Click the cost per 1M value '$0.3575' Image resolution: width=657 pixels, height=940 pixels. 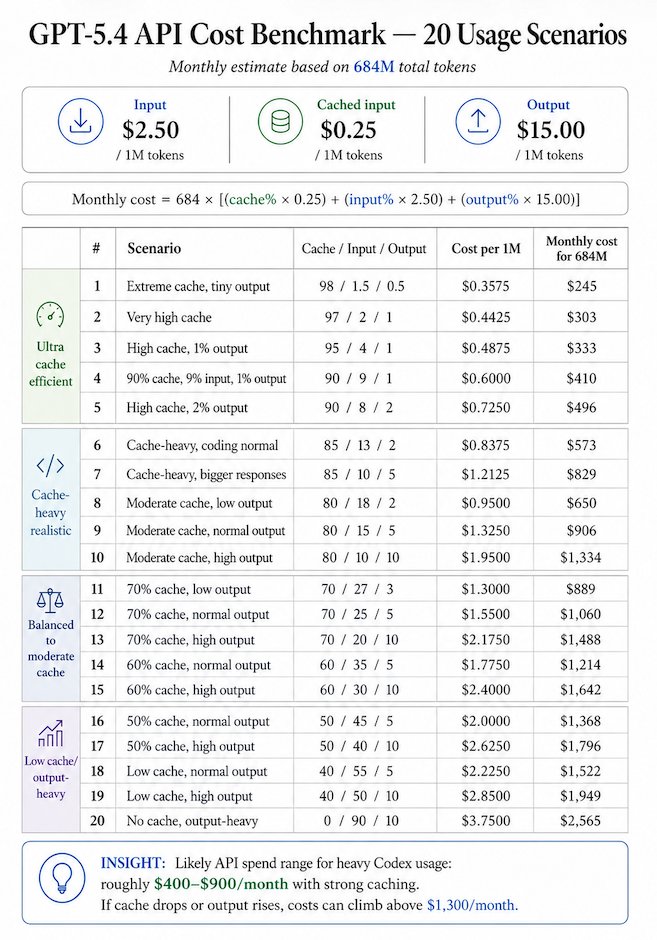(486, 286)
